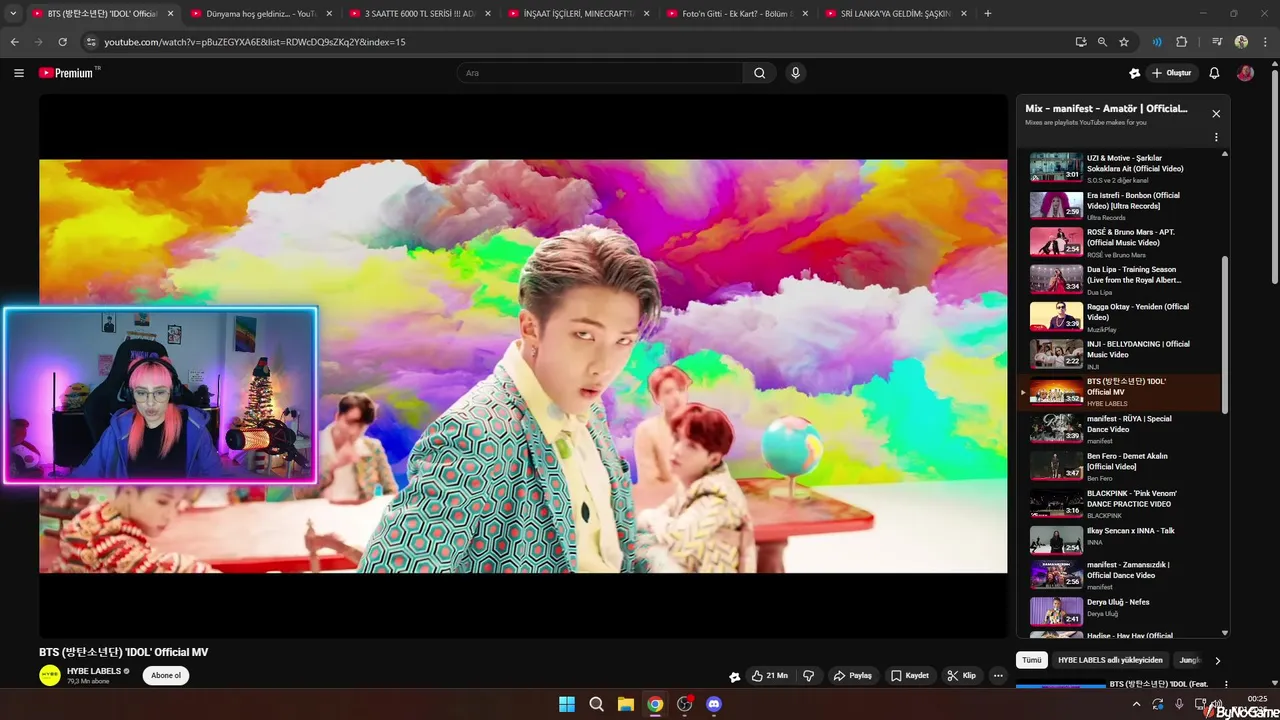
Task: Close the Mix playlist panel
Action: (1216, 114)
